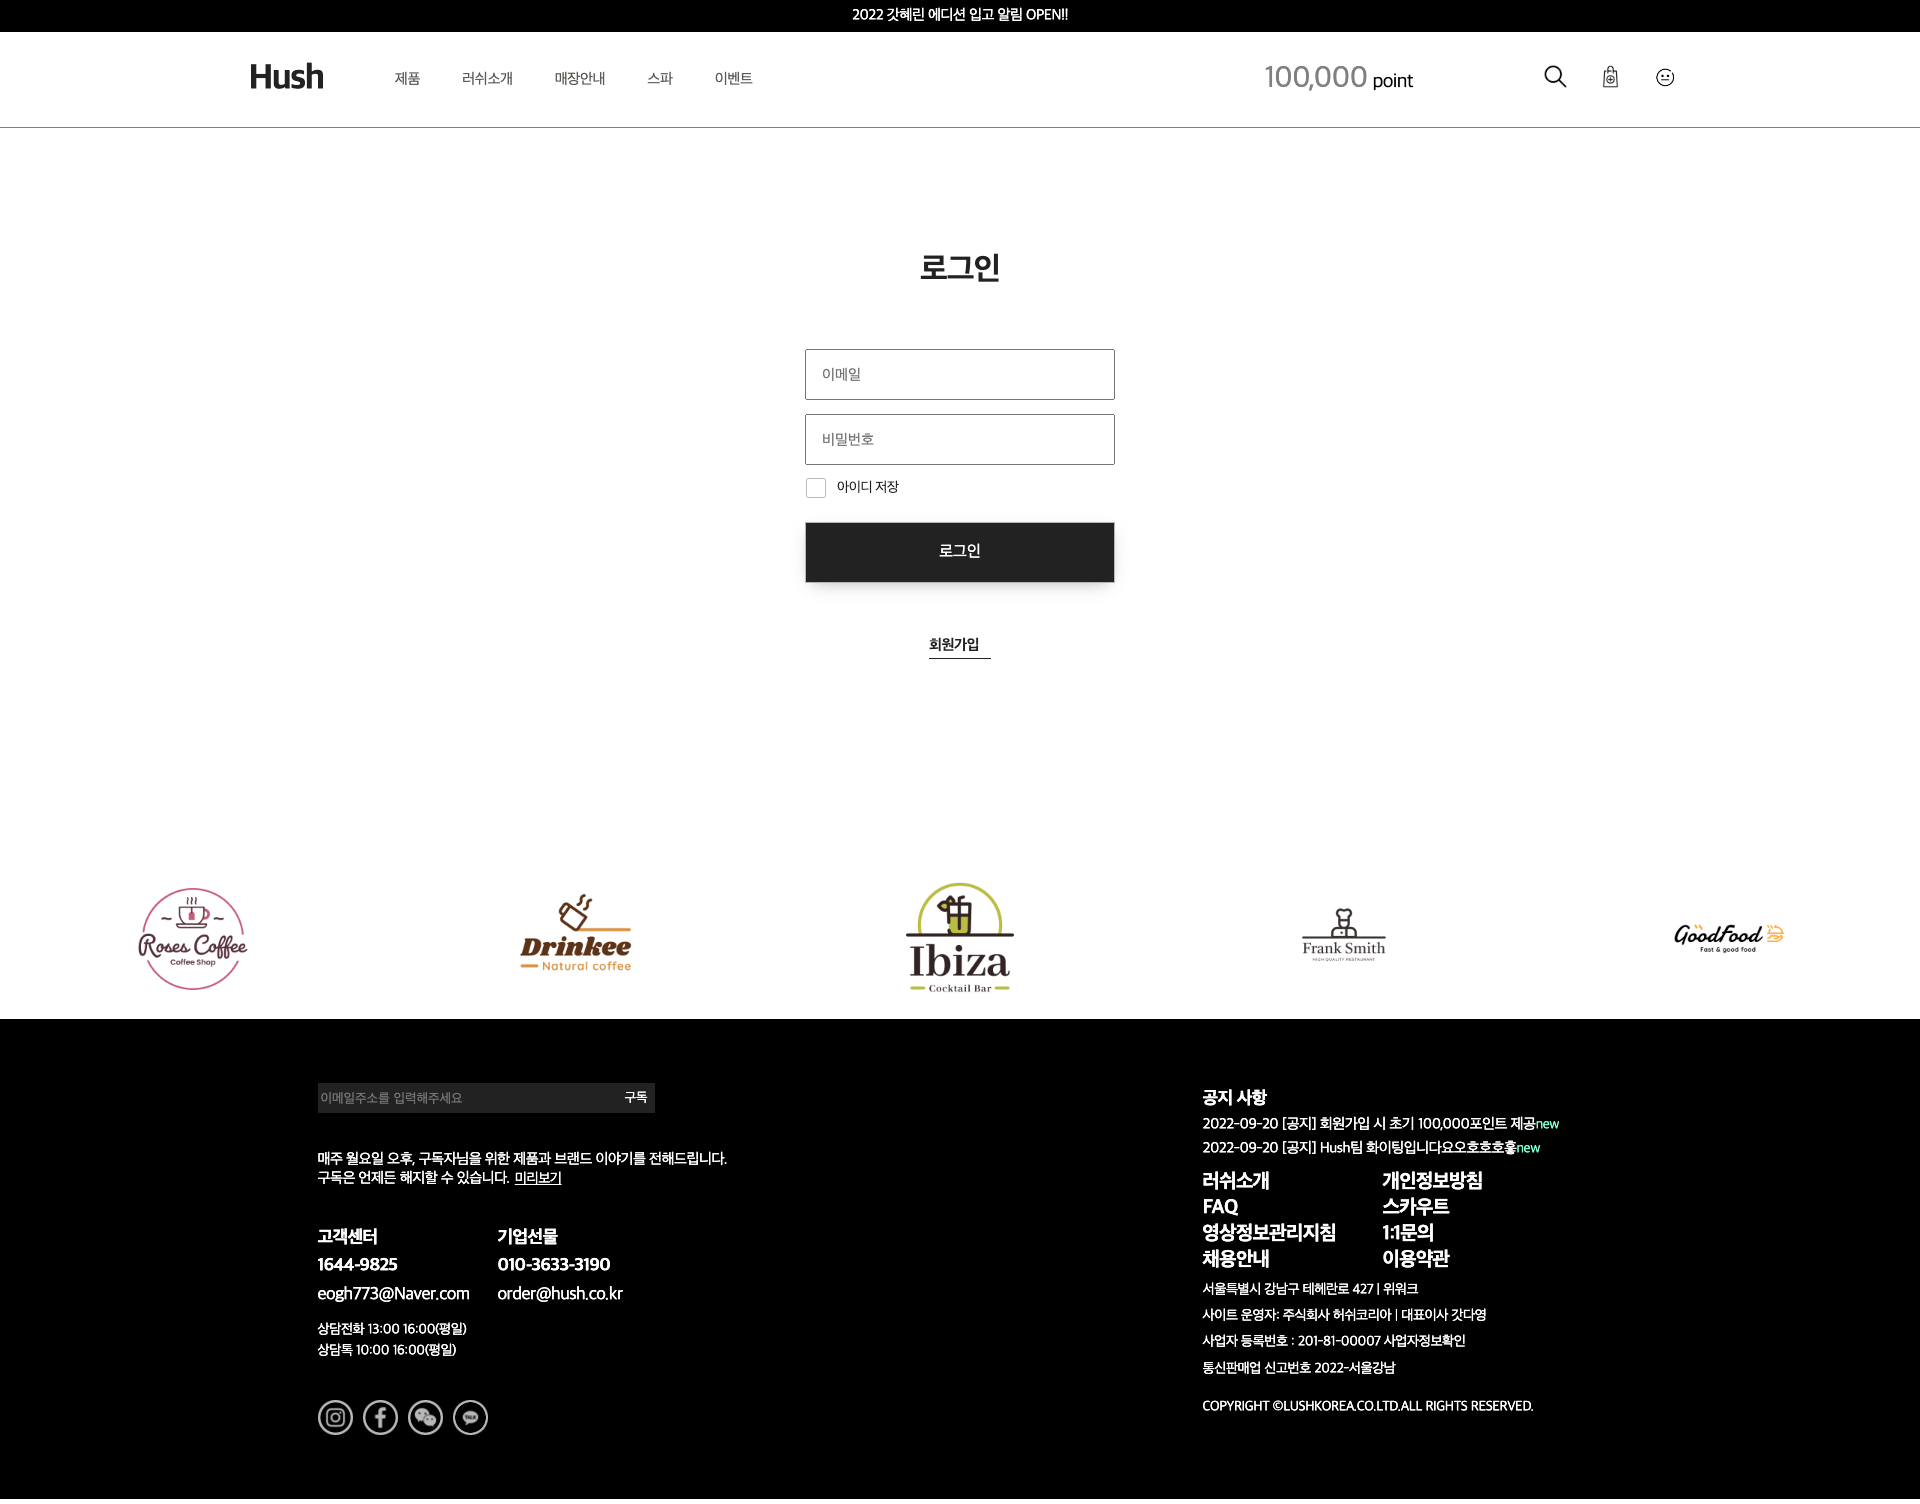Click the 이메일 input field
The width and height of the screenshot is (1920, 1504).
tap(959, 374)
